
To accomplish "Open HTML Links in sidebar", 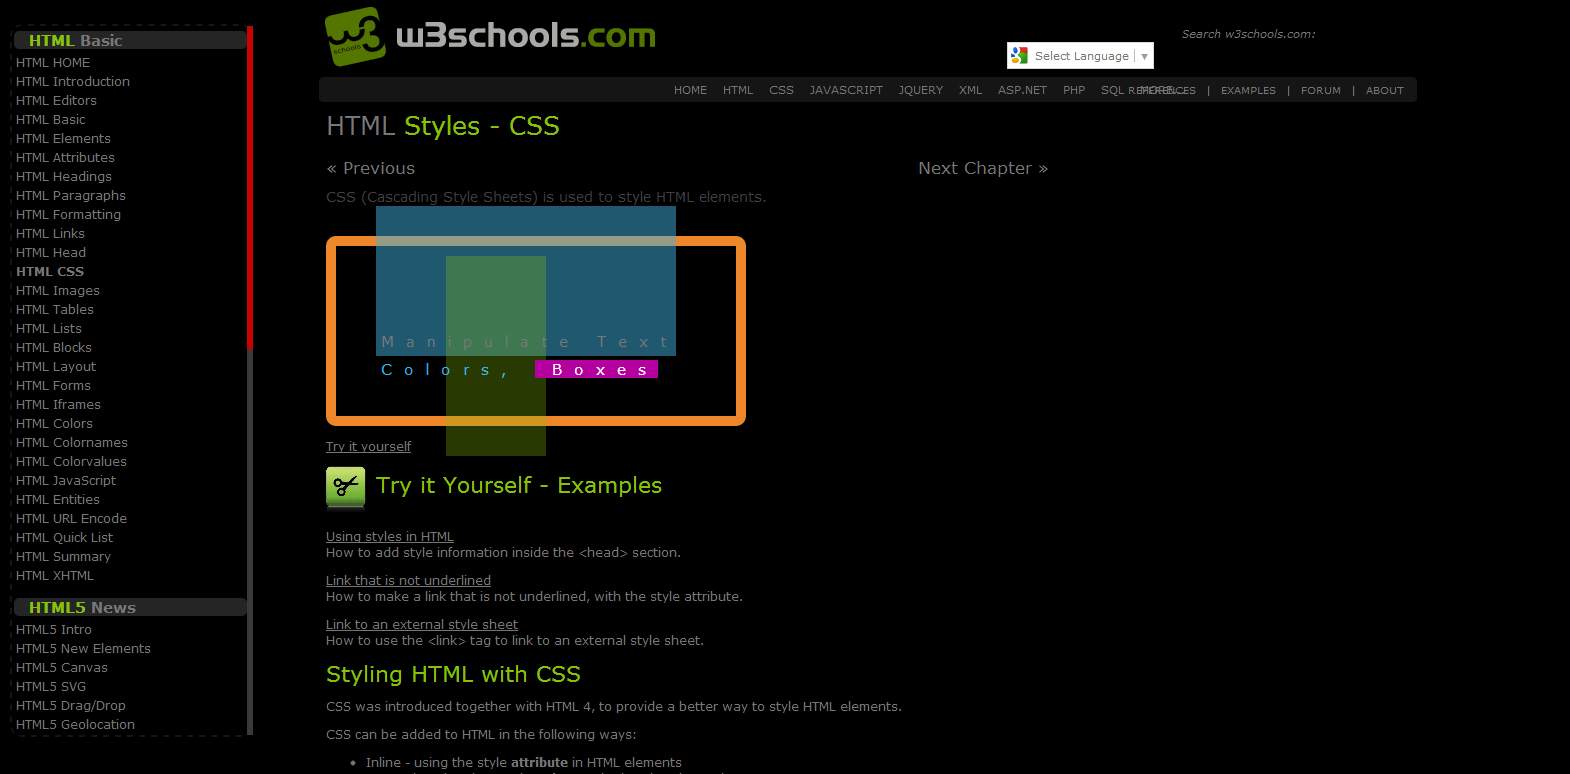I will coord(50,234).
